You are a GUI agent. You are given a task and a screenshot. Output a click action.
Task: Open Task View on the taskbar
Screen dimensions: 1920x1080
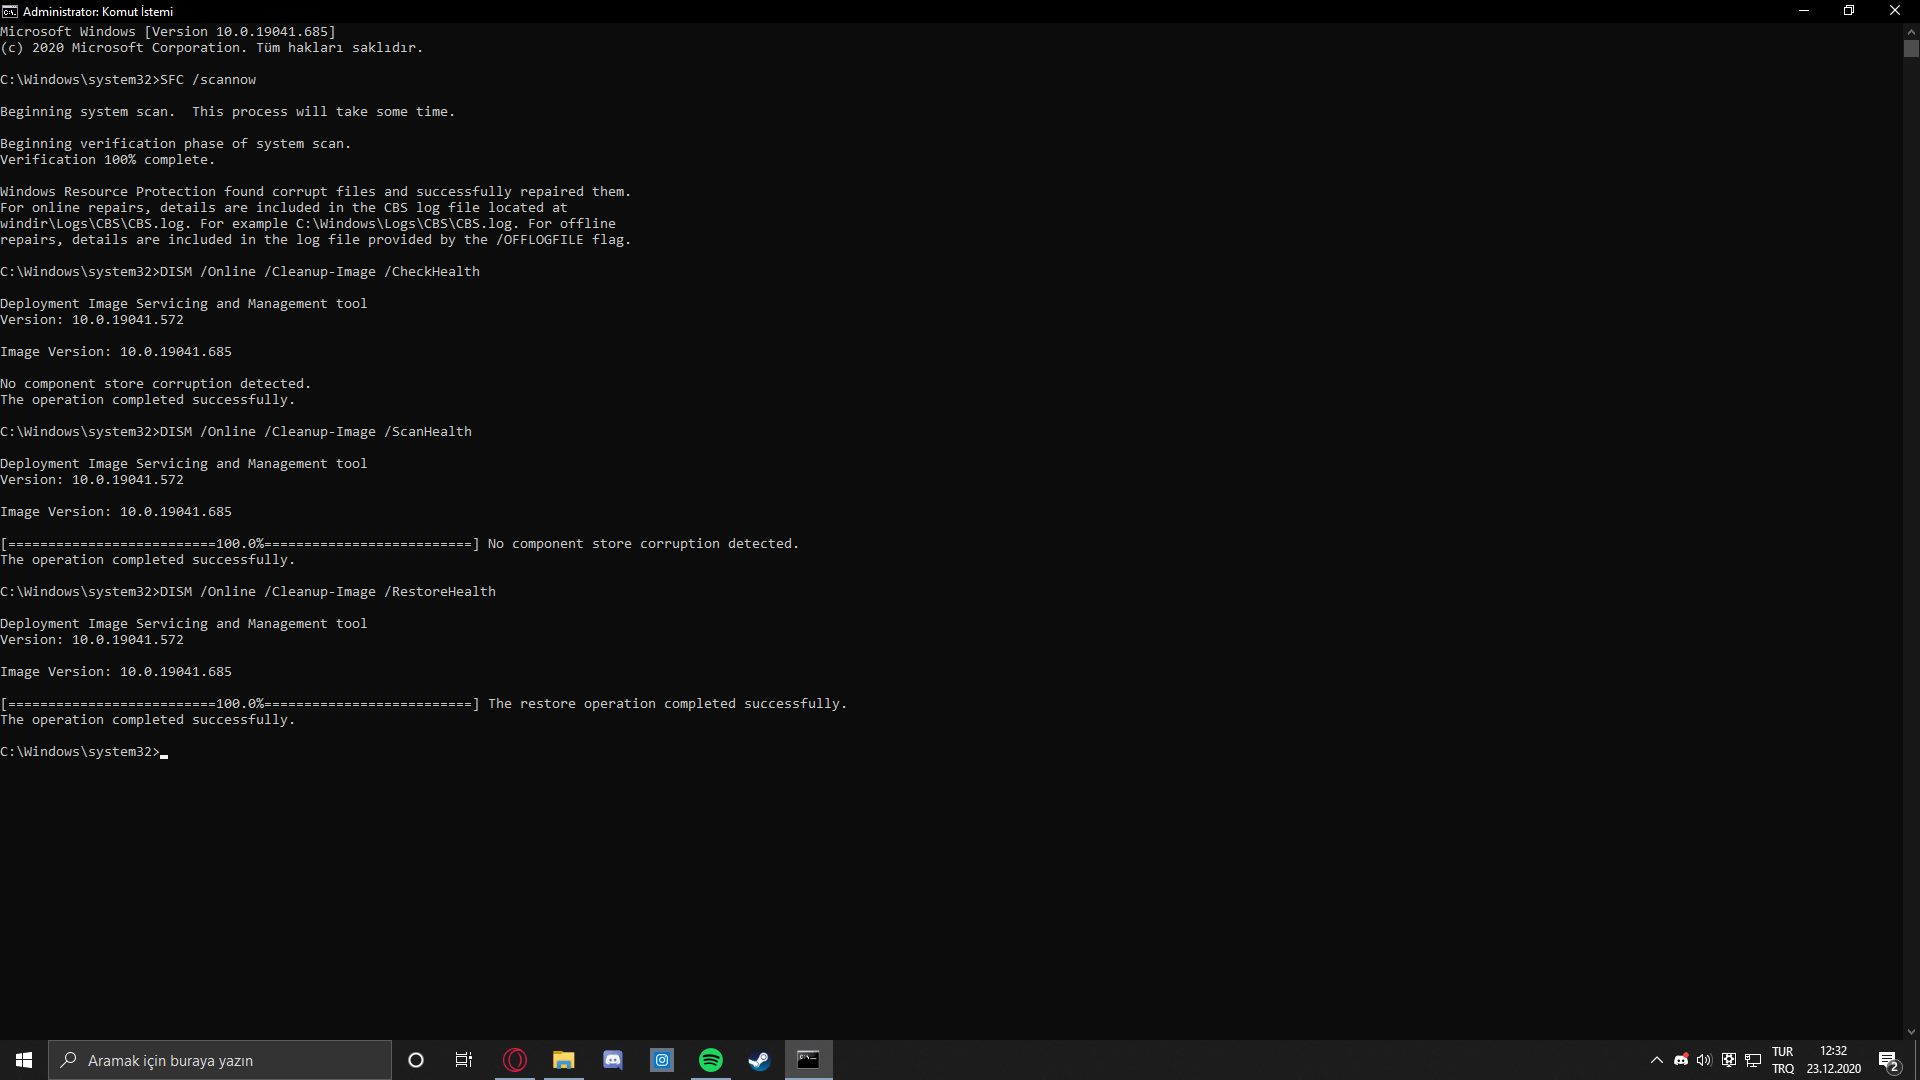click(464, 1060)
